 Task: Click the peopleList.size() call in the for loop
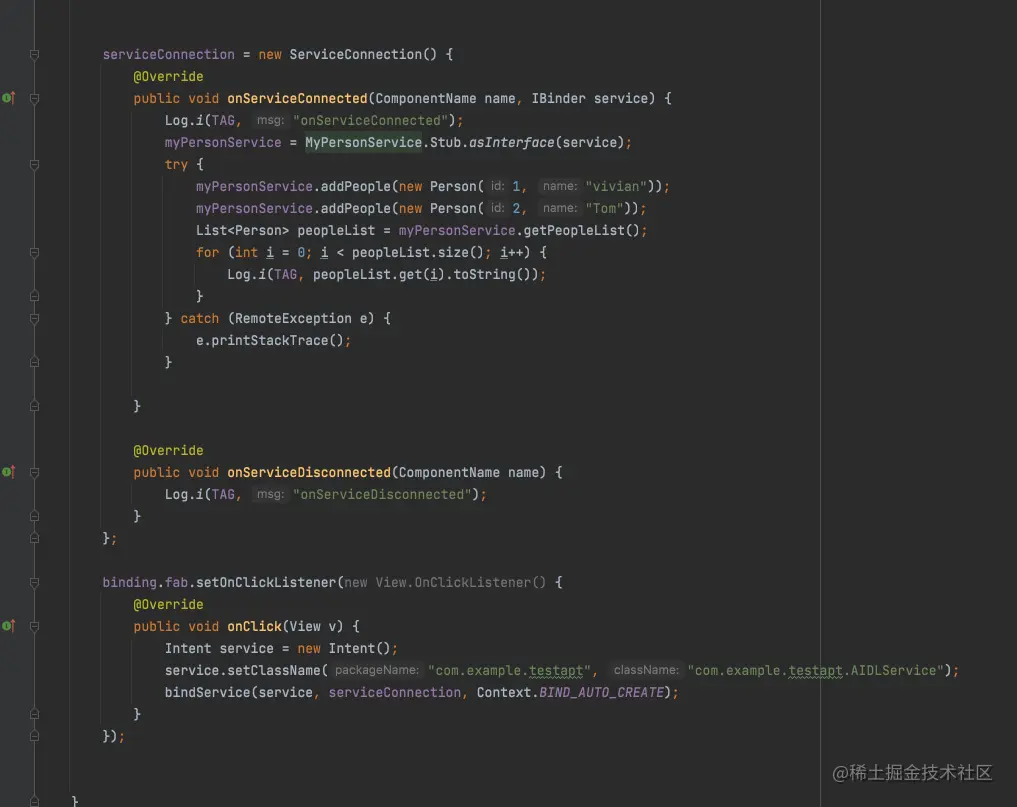[x=418, y=252]
